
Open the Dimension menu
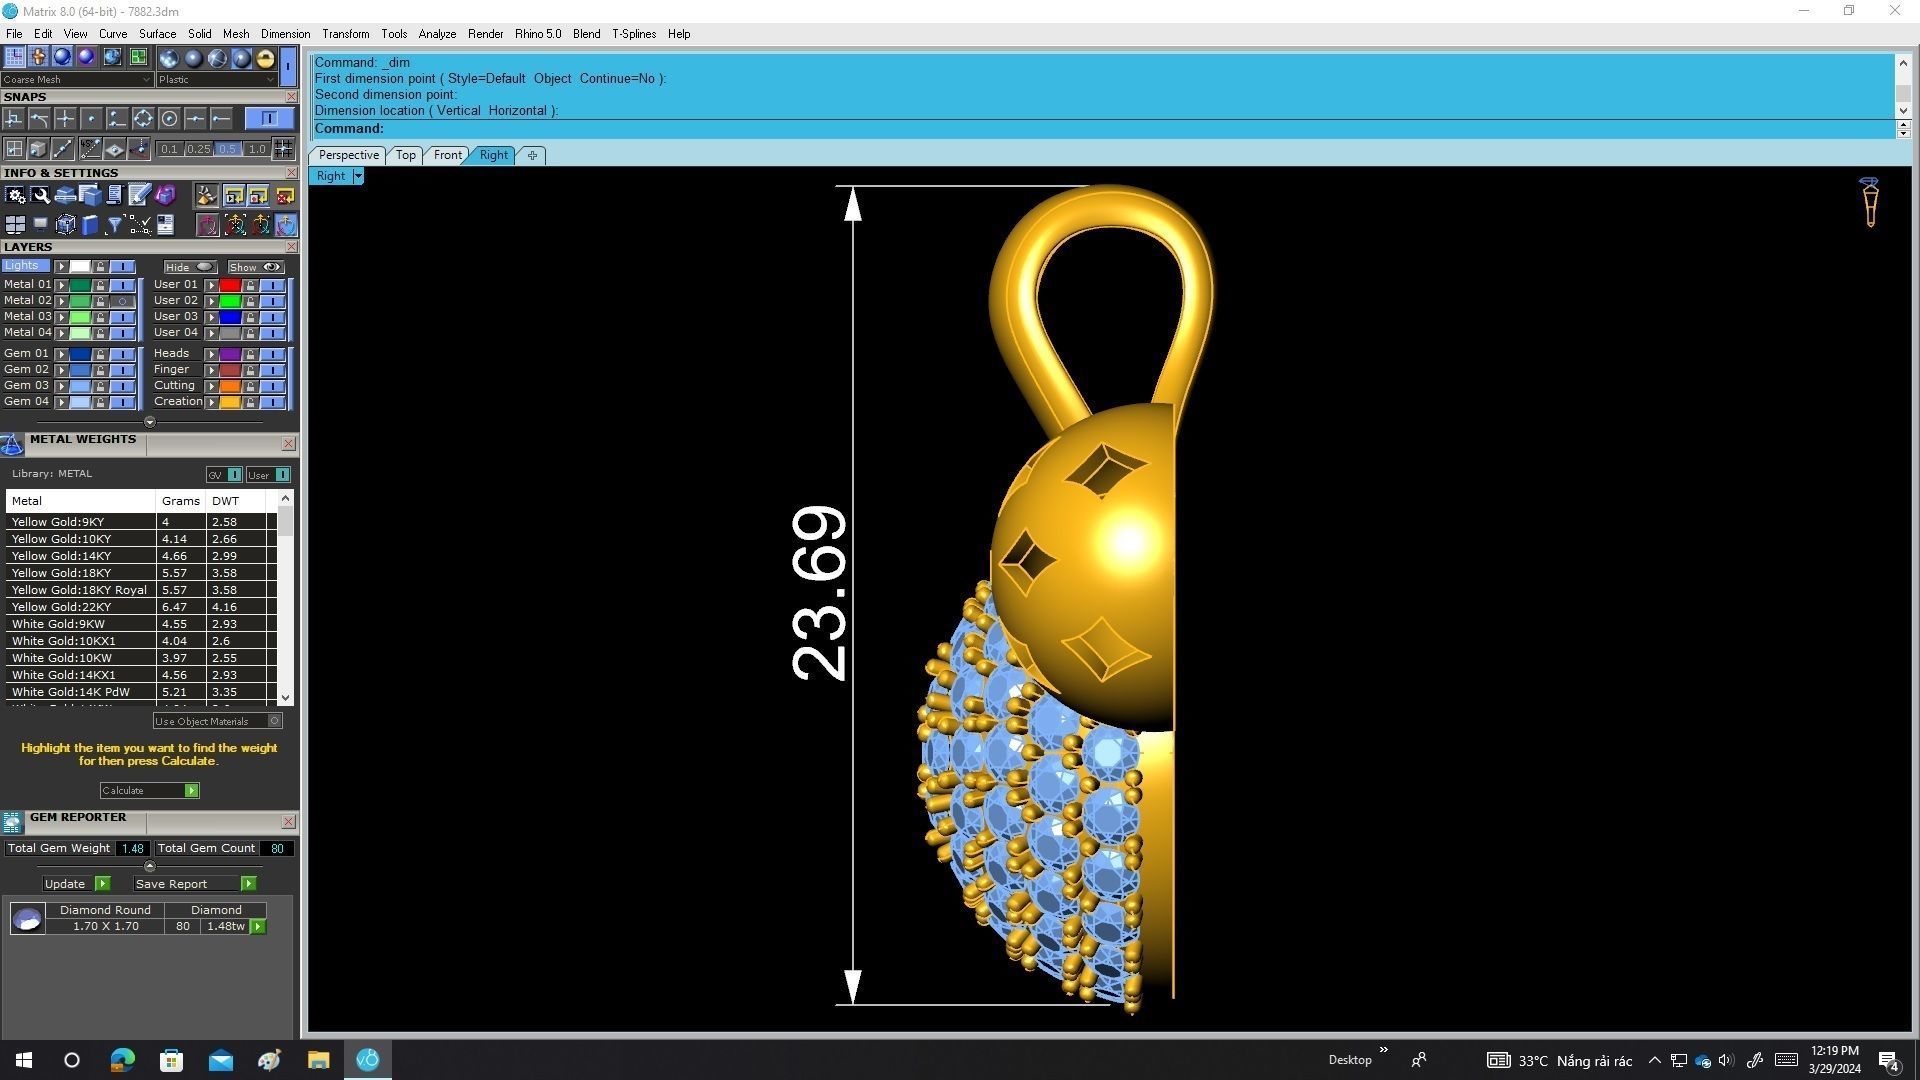(285, 34)
